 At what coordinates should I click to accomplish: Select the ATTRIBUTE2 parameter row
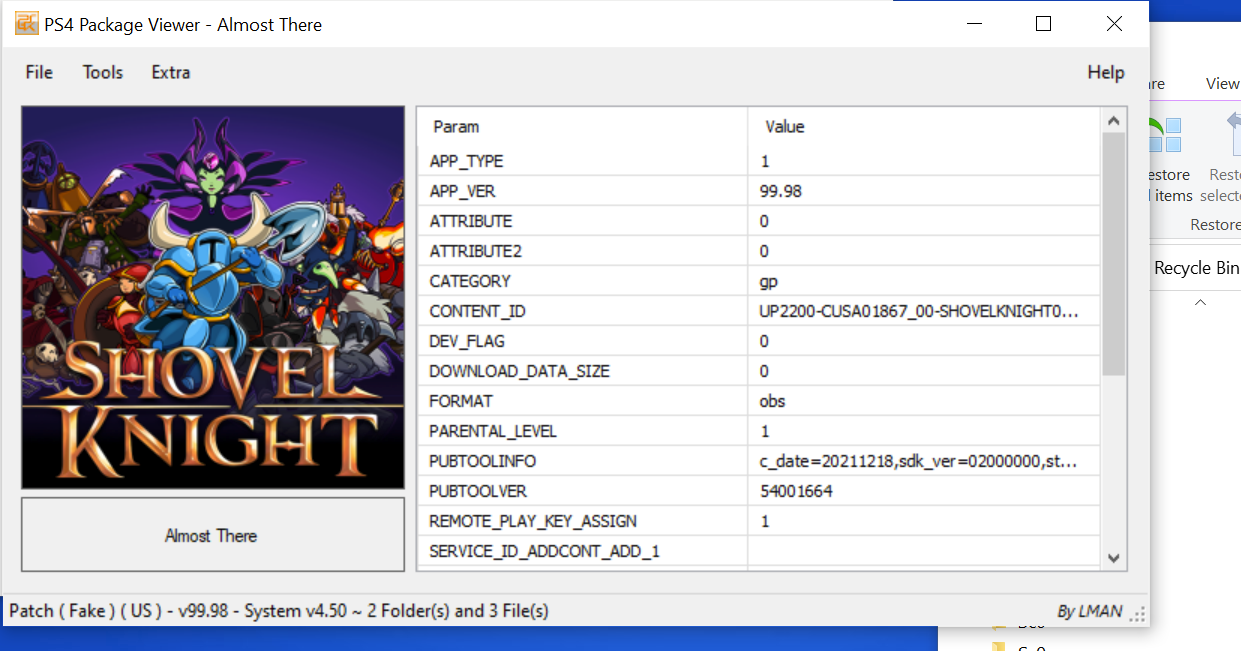coord(759,251)
